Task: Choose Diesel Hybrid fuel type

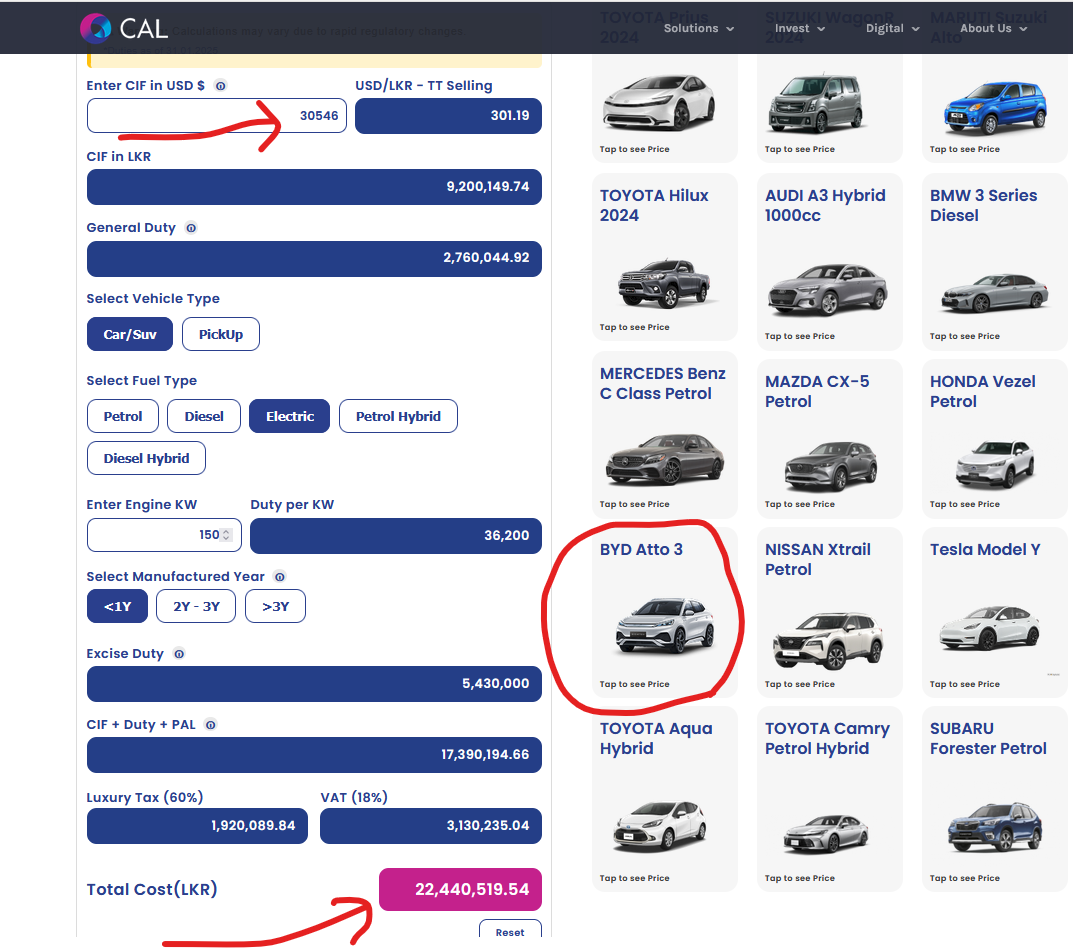Action: [x=146, y=458]
